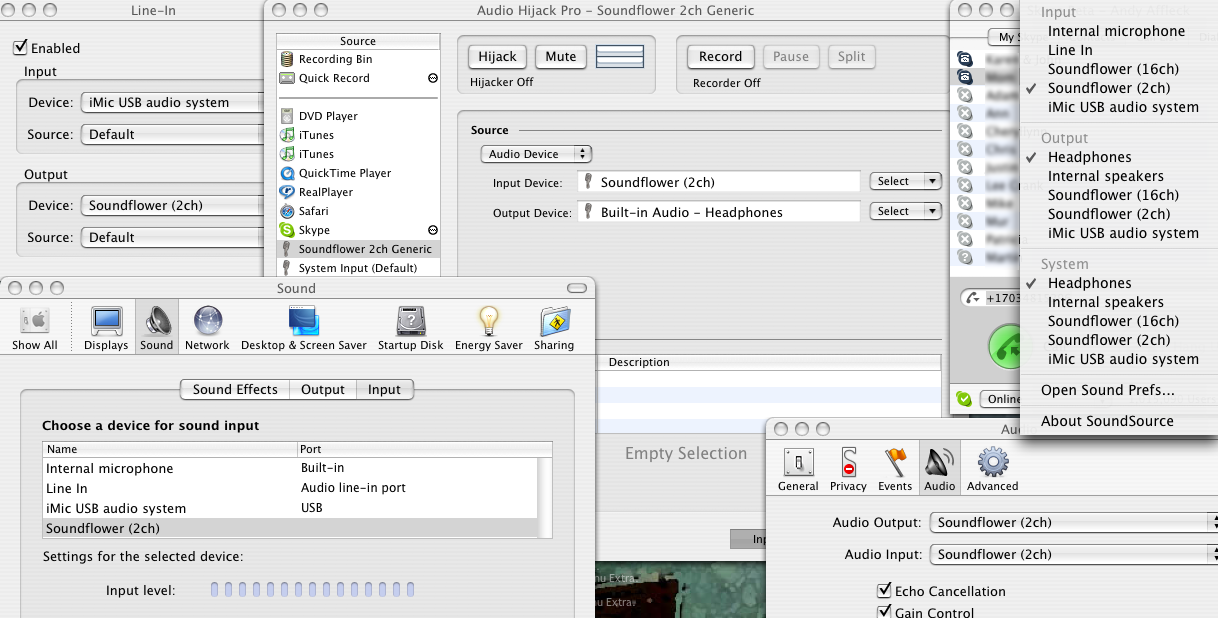Select the Input tab in Sound preferences
The height and width of the screenshot is (618, 1218).
tap(384, 390)
